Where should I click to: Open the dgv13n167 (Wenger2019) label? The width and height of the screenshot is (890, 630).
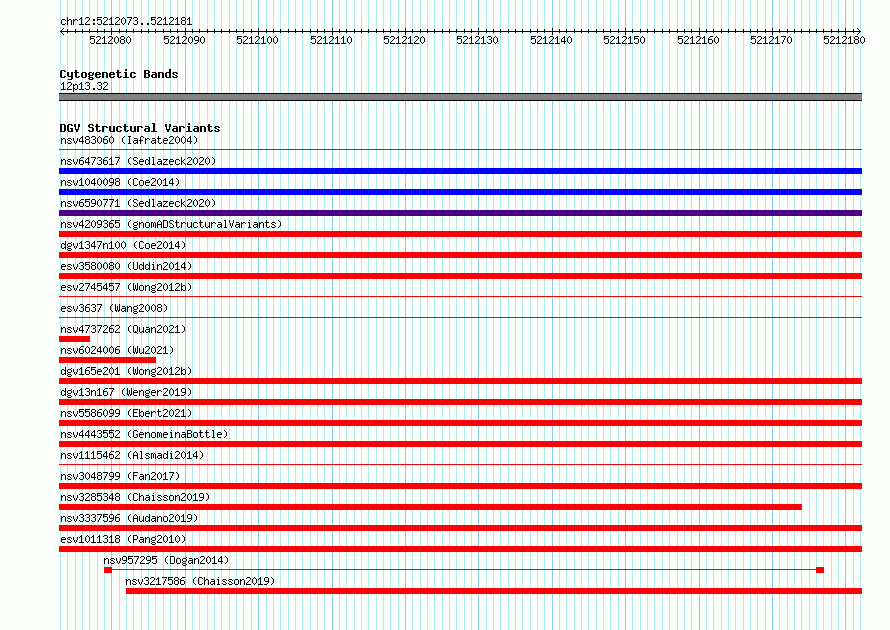point(126,392)
